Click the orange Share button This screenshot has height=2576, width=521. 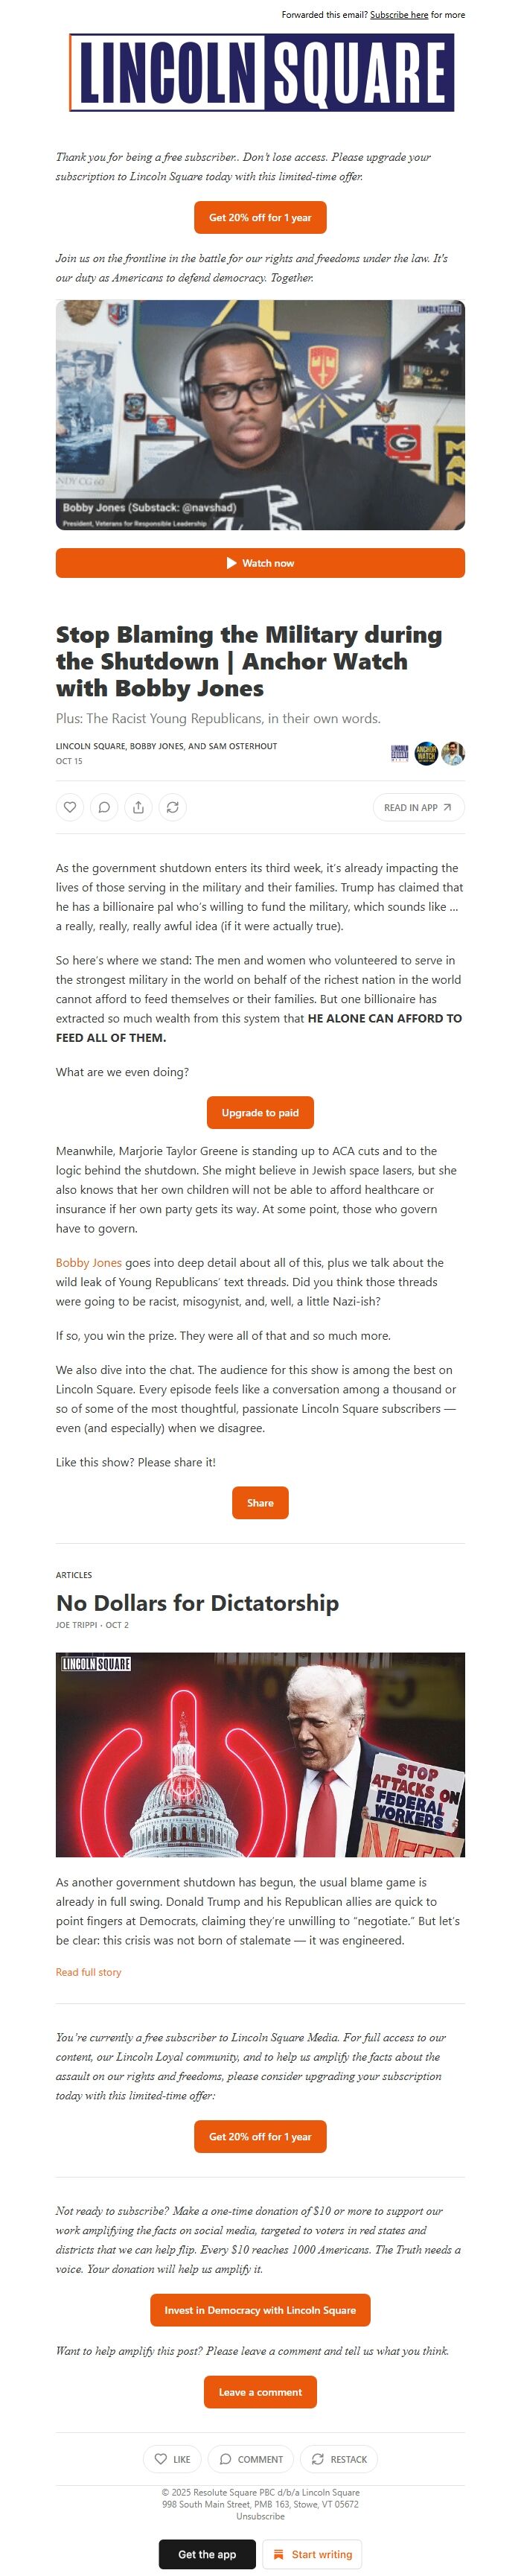tap(260, 1502)
